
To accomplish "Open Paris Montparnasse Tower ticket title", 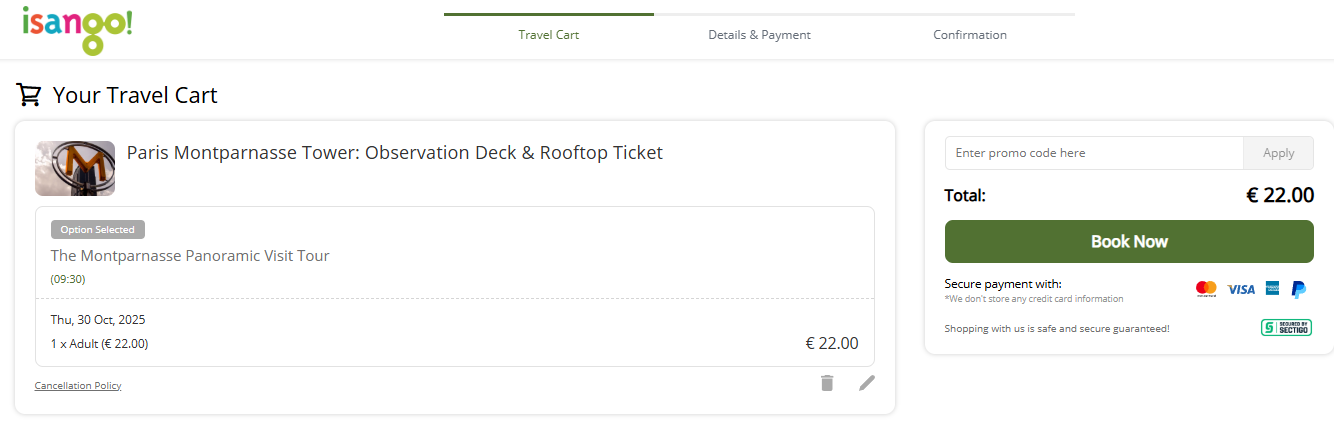I will coord(394,153).
